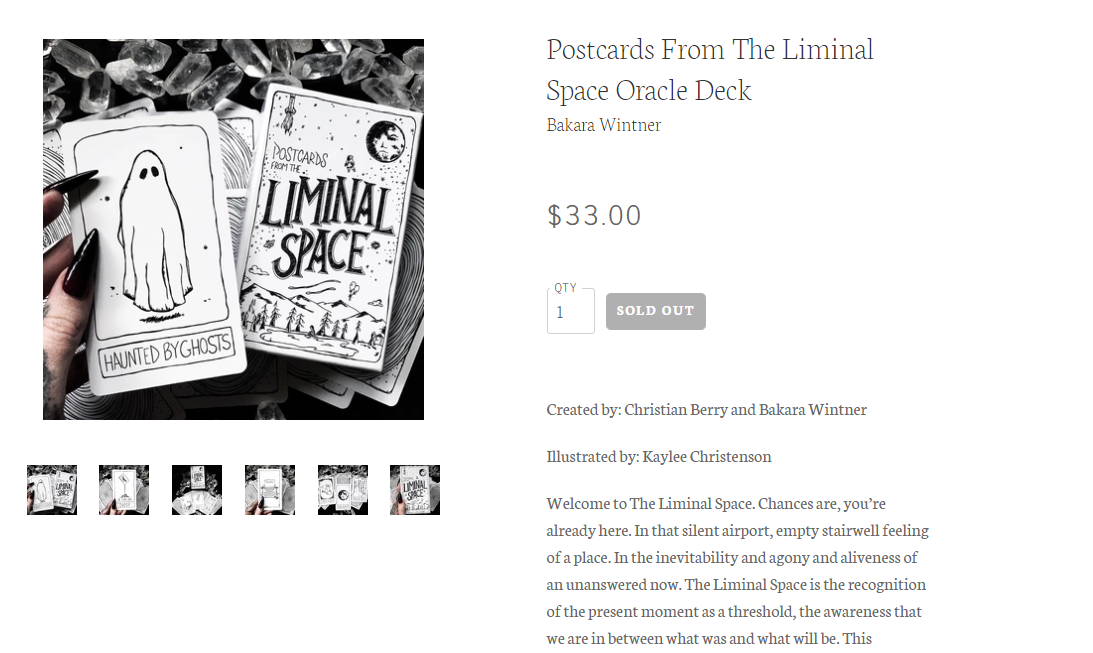Click the Welcome to The Liminal Space paragraph

tap(737, 571)
